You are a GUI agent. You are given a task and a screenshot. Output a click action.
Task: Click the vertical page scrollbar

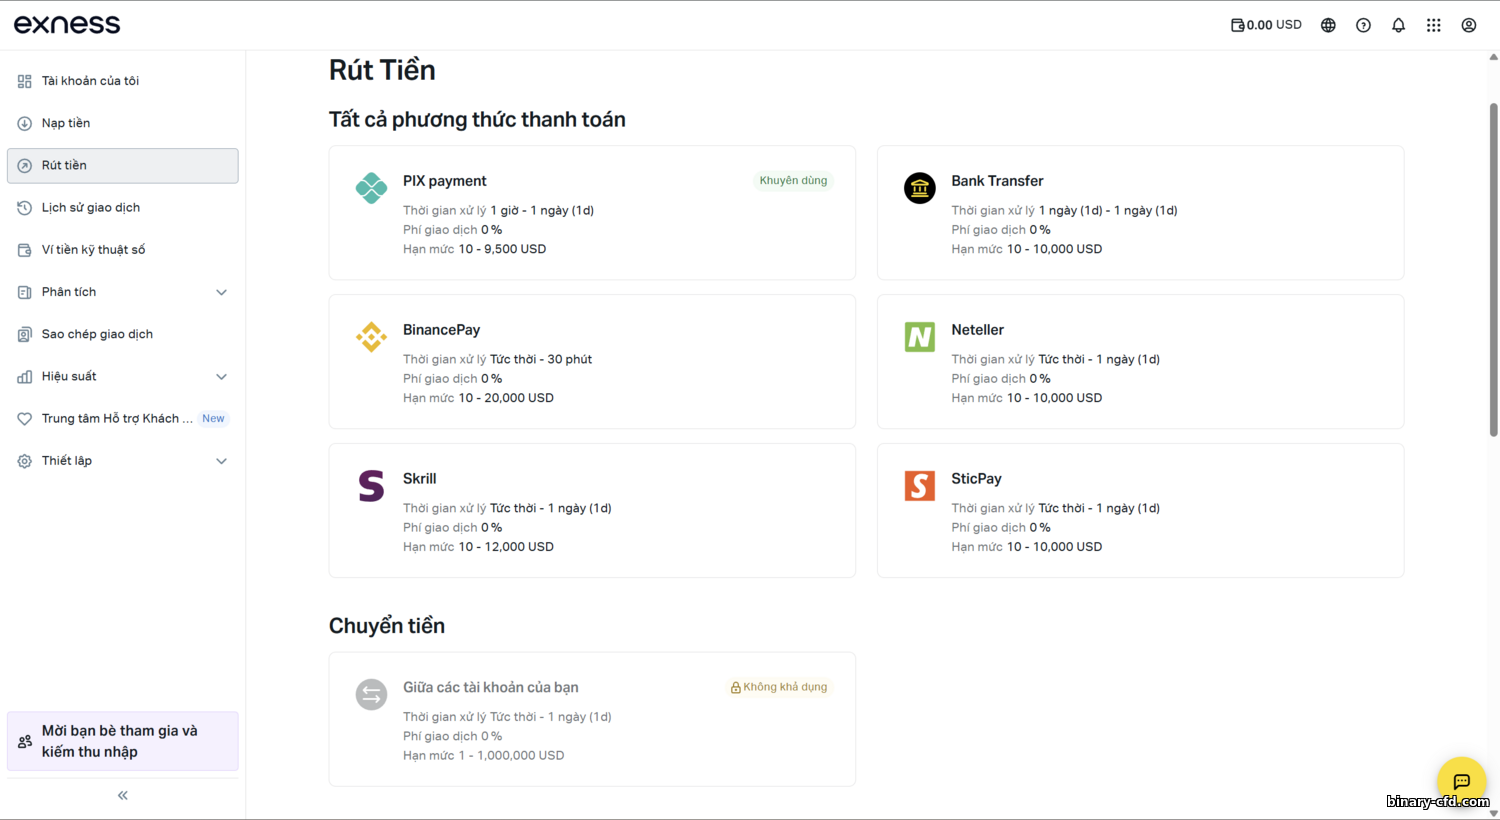coord(1493,270)
